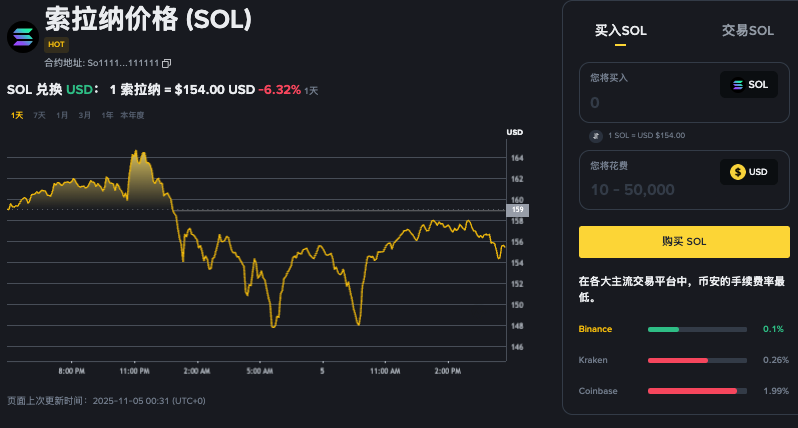The height and width of the screenshot is (428, 798).
Task: Copy the contract address with the copy icon
Action: tap(167, 63)
